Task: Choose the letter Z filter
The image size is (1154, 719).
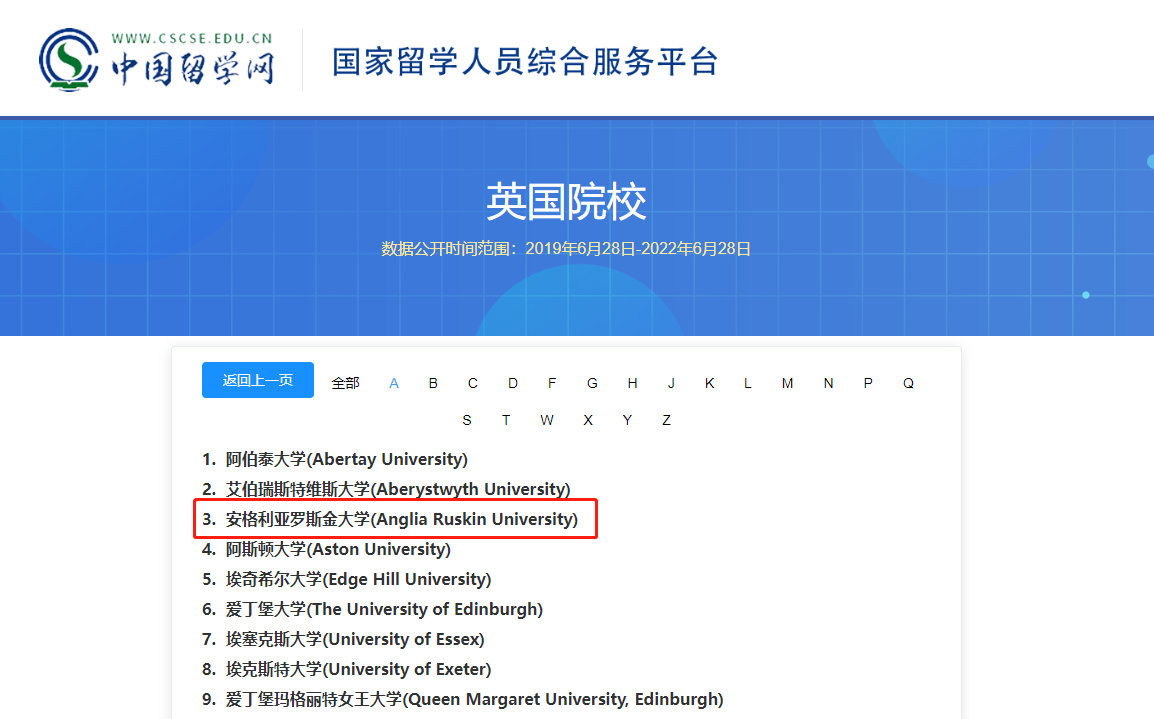Action: [x=666, y=420]
